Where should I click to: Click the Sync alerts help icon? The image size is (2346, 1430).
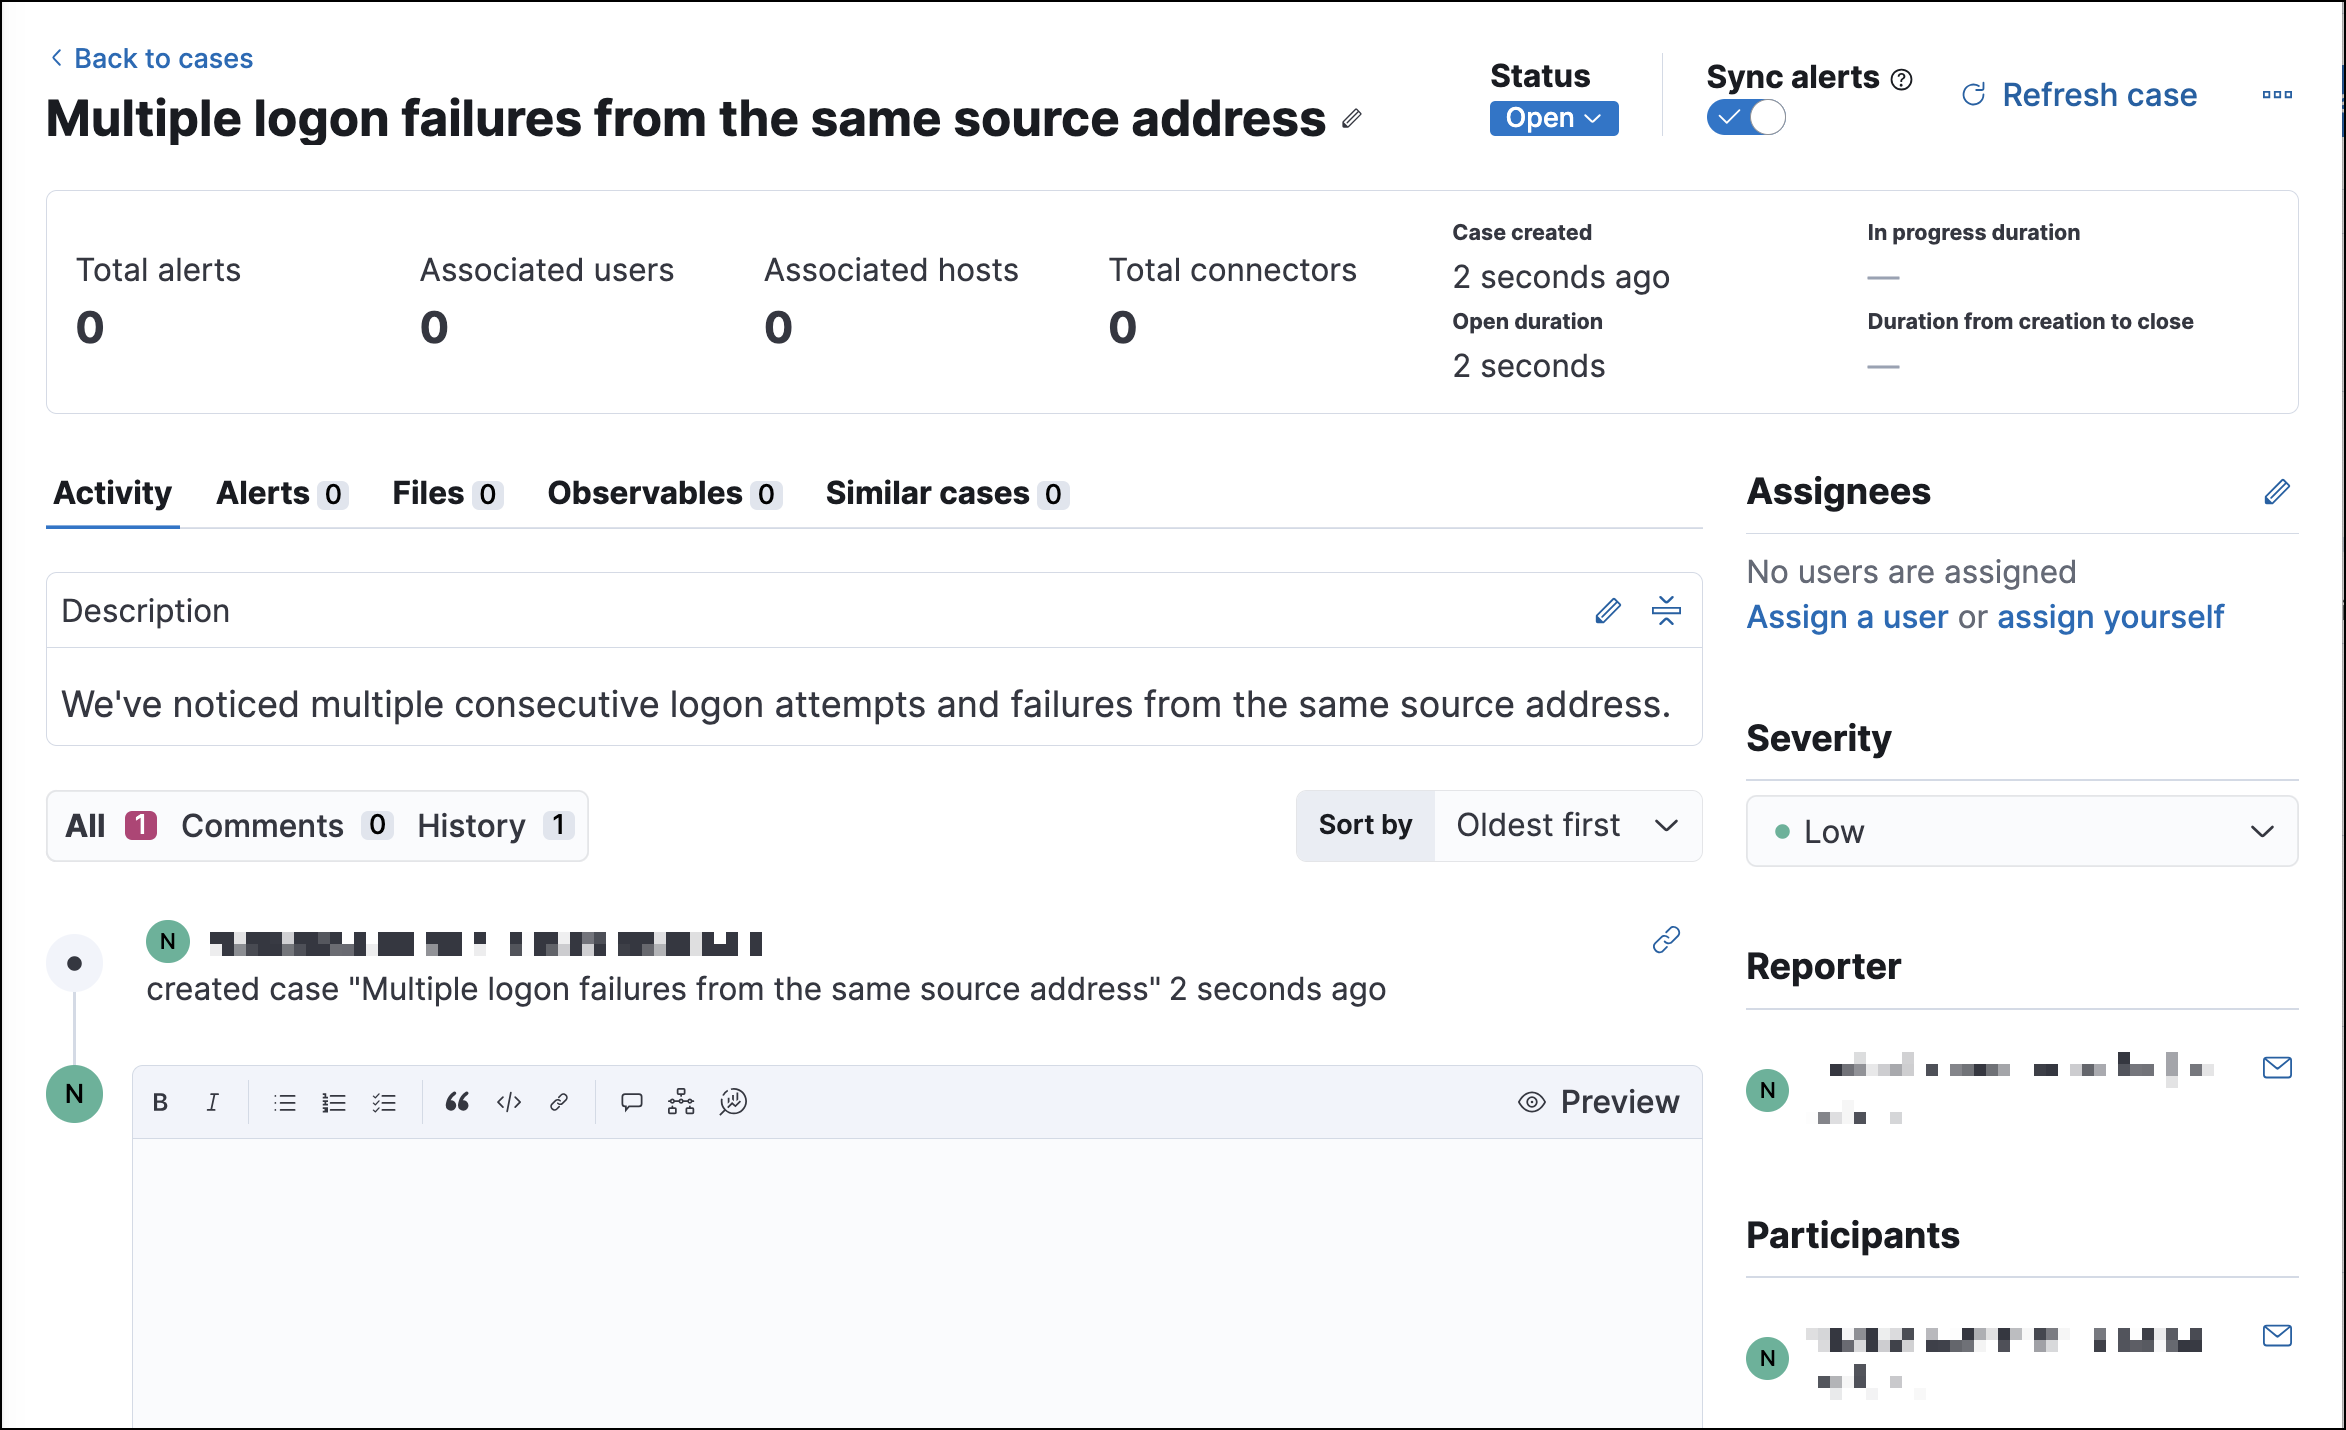(1902, 79)
